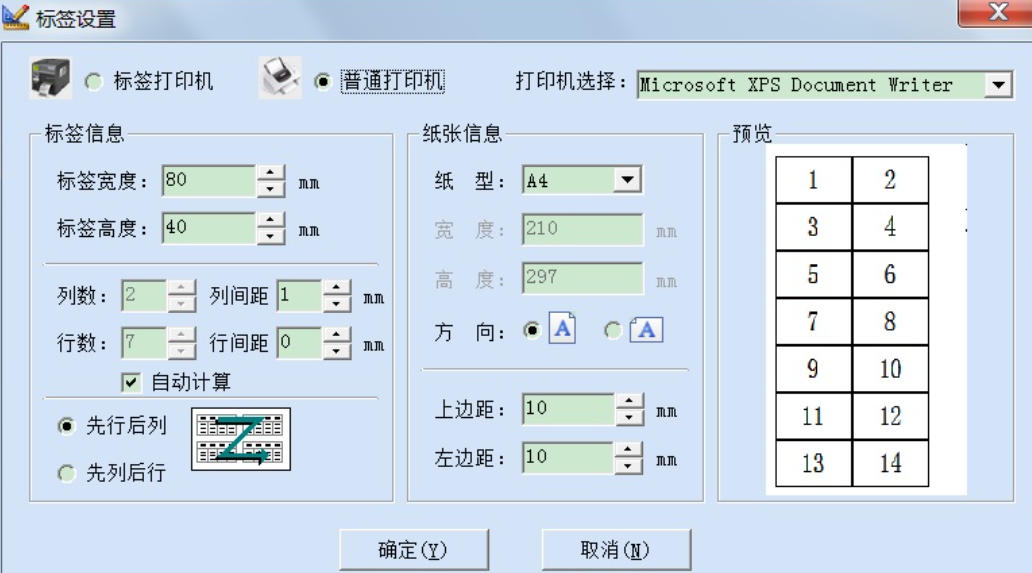The height and width of the screenshot is (573, 1032).
Task: Decrease 上边距 with down arrow
Action: point(629,417)
